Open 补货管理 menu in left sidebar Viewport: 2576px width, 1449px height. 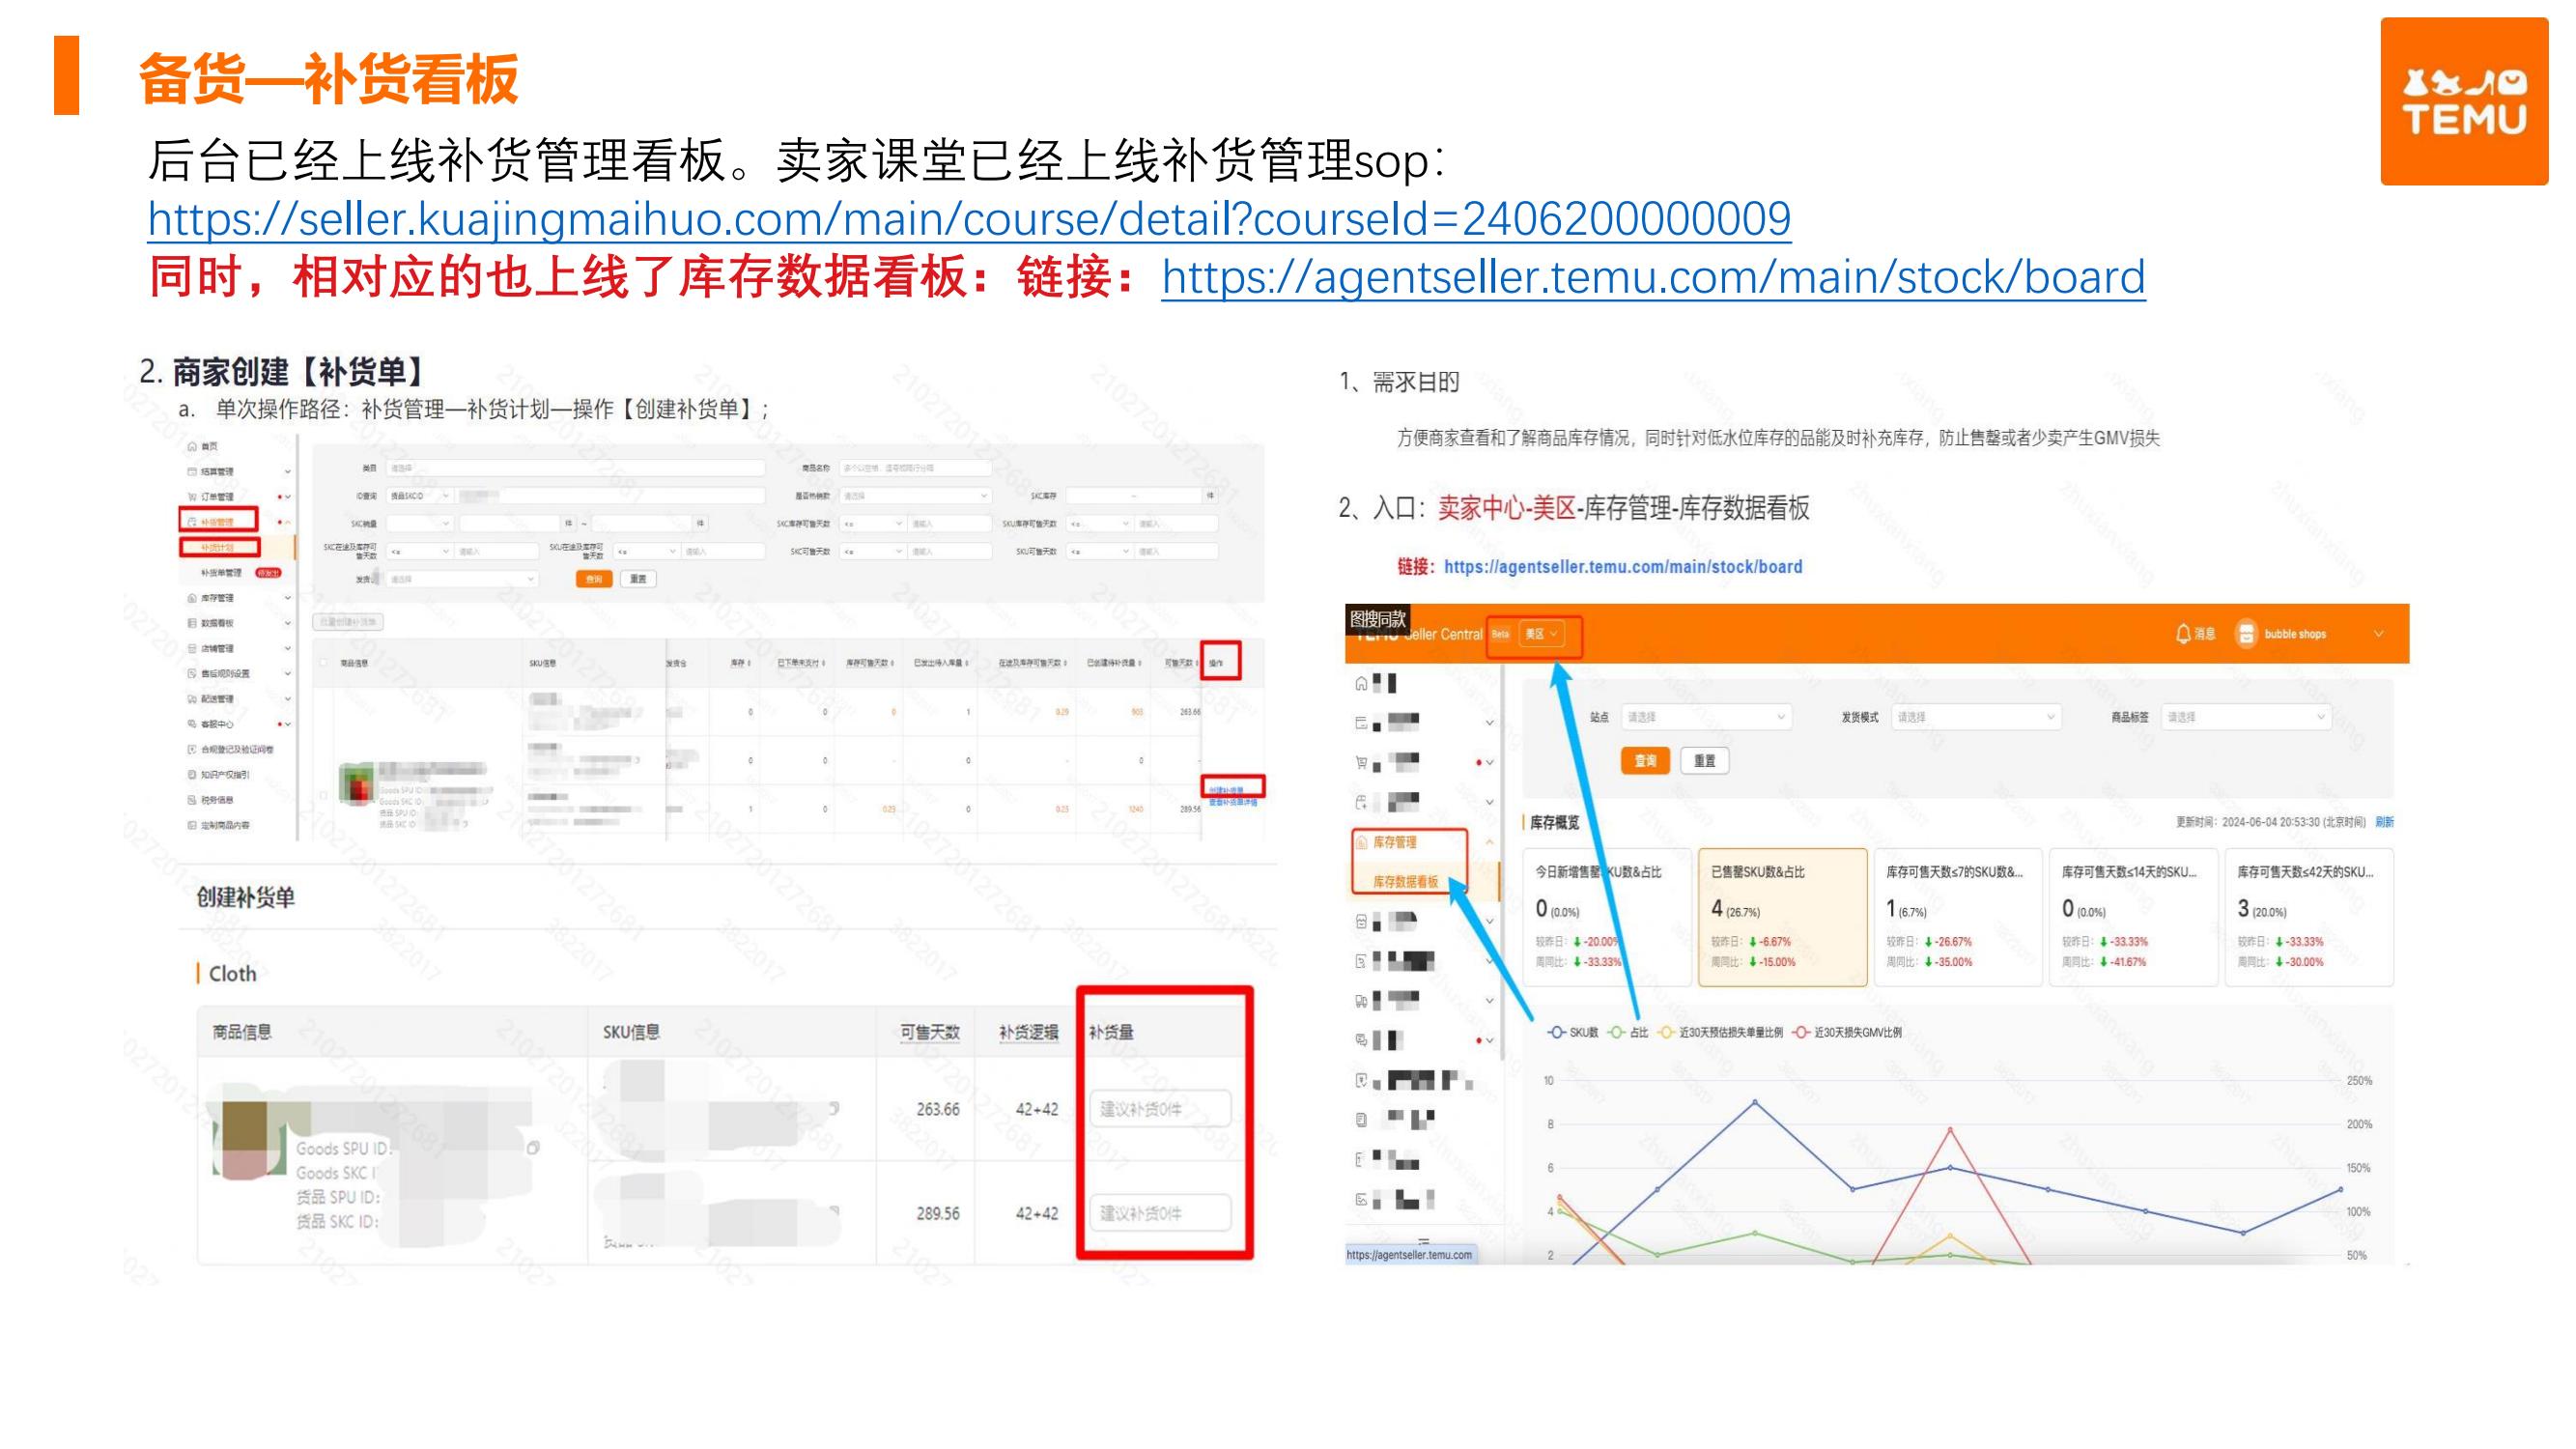(218, 521)
